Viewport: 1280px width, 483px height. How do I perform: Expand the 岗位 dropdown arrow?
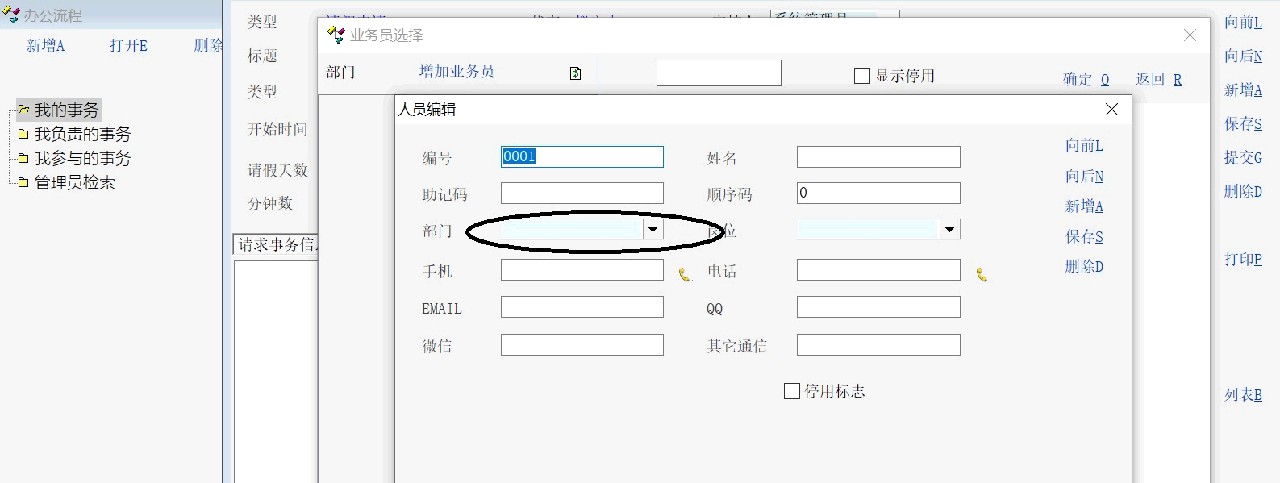coord(949,229)
